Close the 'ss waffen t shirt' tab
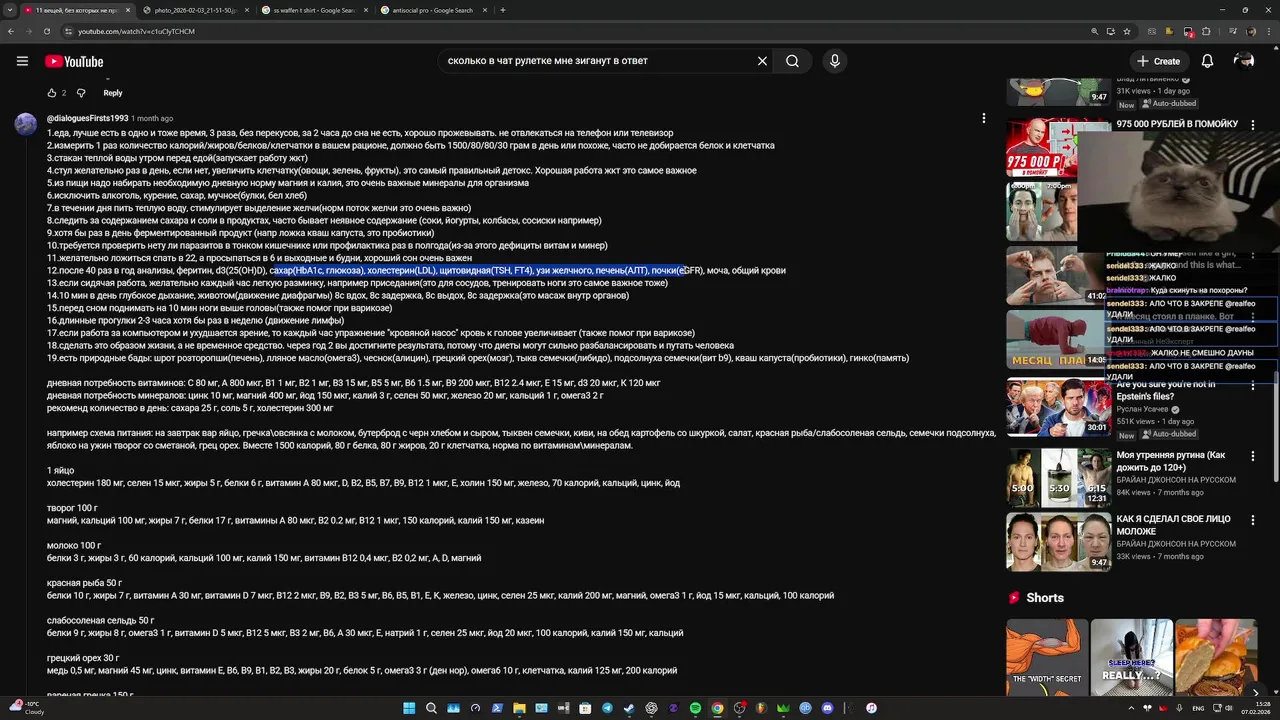Image resolution: width=1280 pixels, height=720 pixels. point(364,10)
